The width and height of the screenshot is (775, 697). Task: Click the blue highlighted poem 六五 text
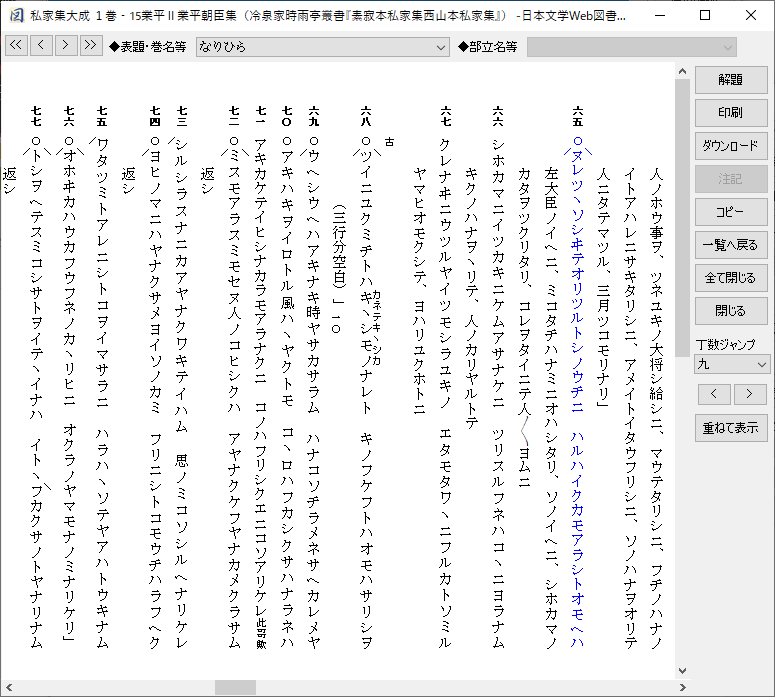pos(577,392)
